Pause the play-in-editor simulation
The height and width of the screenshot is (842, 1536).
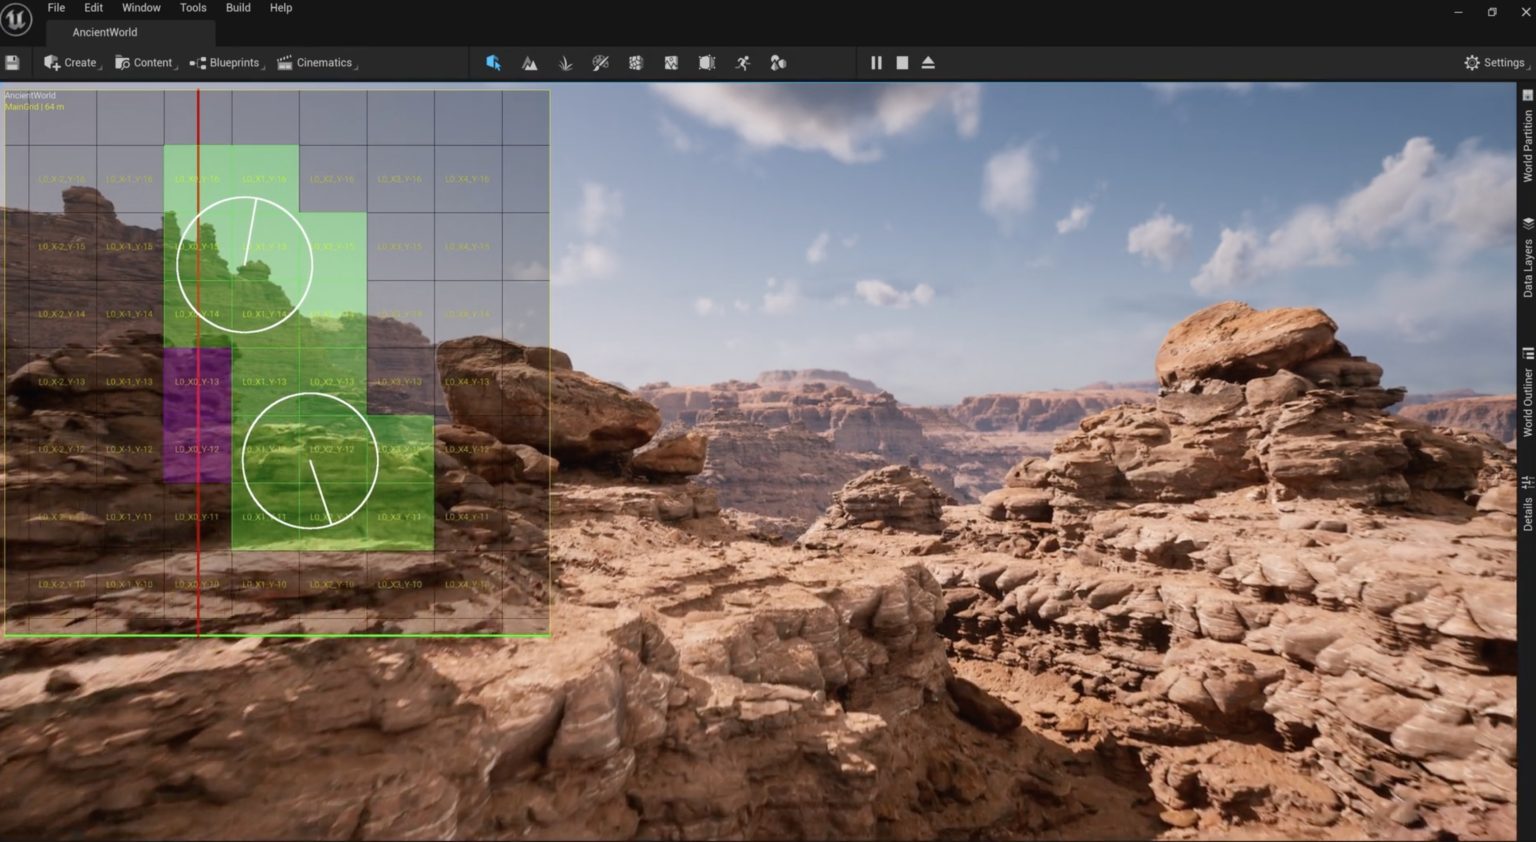click(876, 63)
